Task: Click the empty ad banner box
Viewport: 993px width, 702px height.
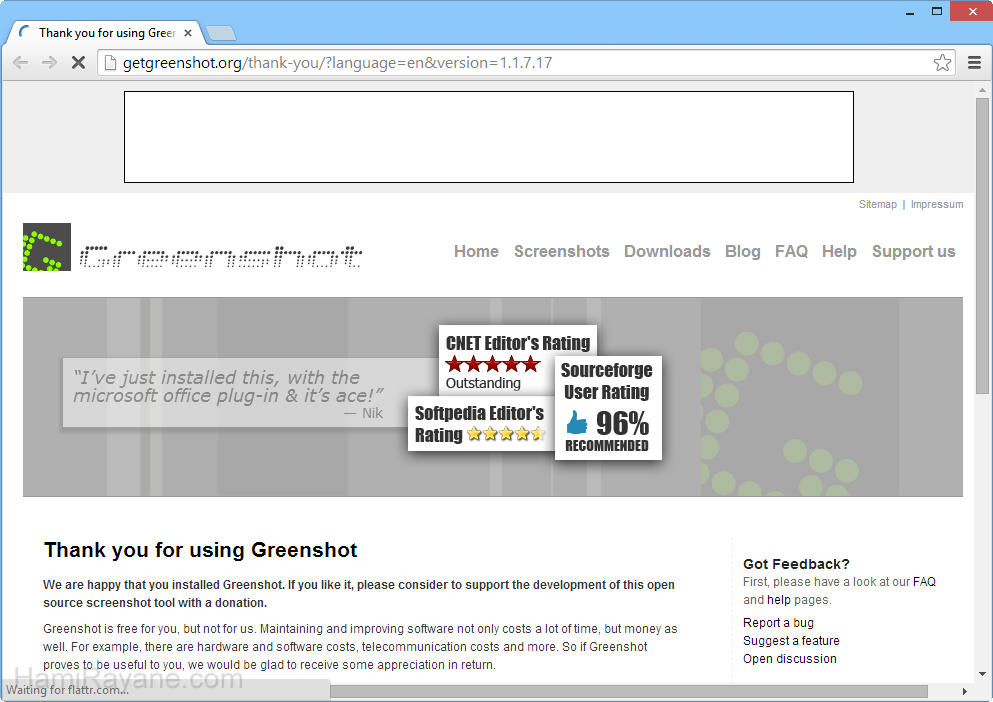Action: (x=489, y=137)
